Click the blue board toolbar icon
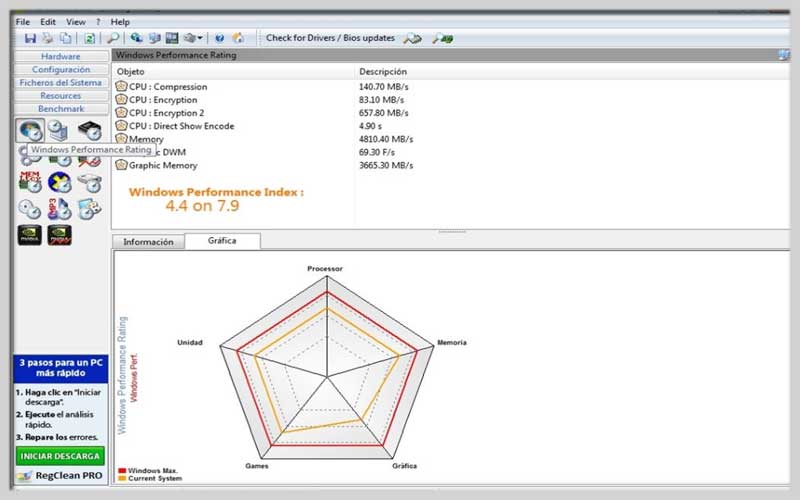This screenshot has width=800, height=500. click(172, 38)
